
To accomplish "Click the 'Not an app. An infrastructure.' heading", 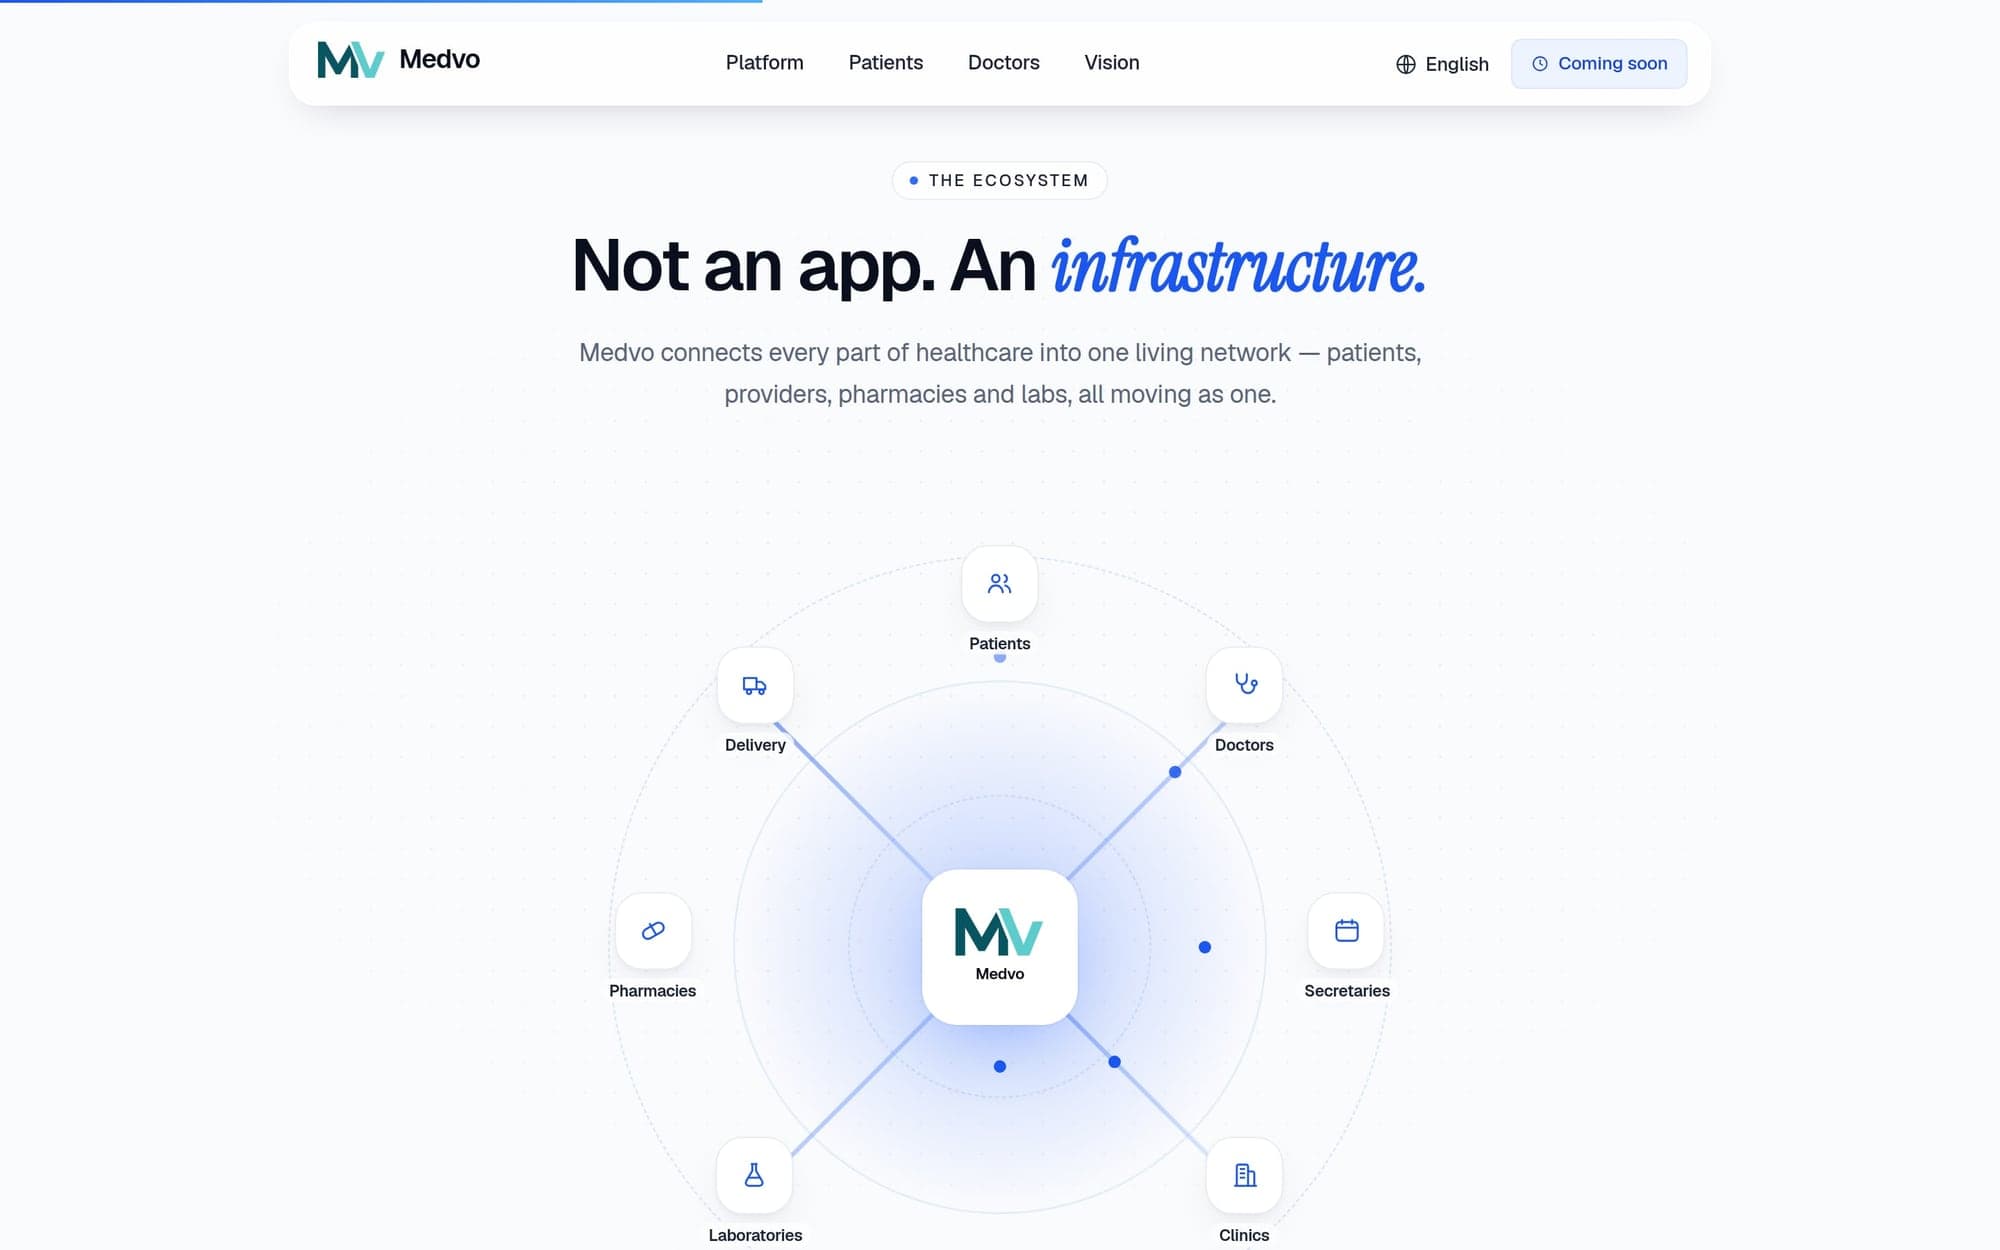I will [x=1000, y=266].
